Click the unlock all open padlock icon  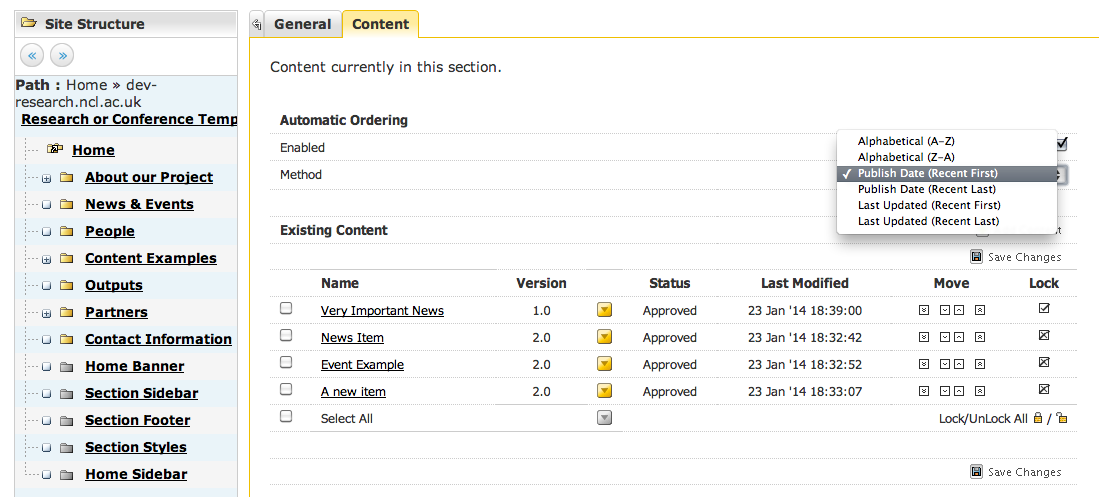tap(1061, 418)
